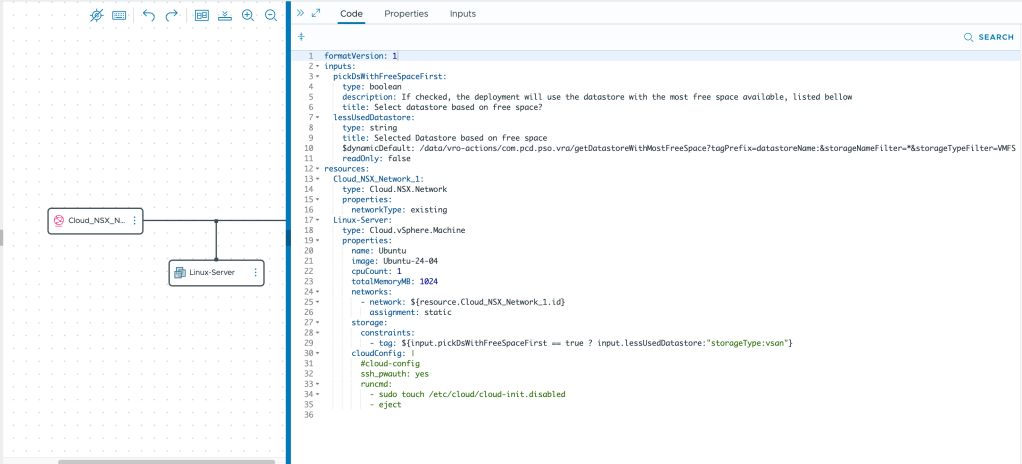Collapse the code panel with double chevron
Viewport: 1022px width, 464px height.
click(301, 13)
